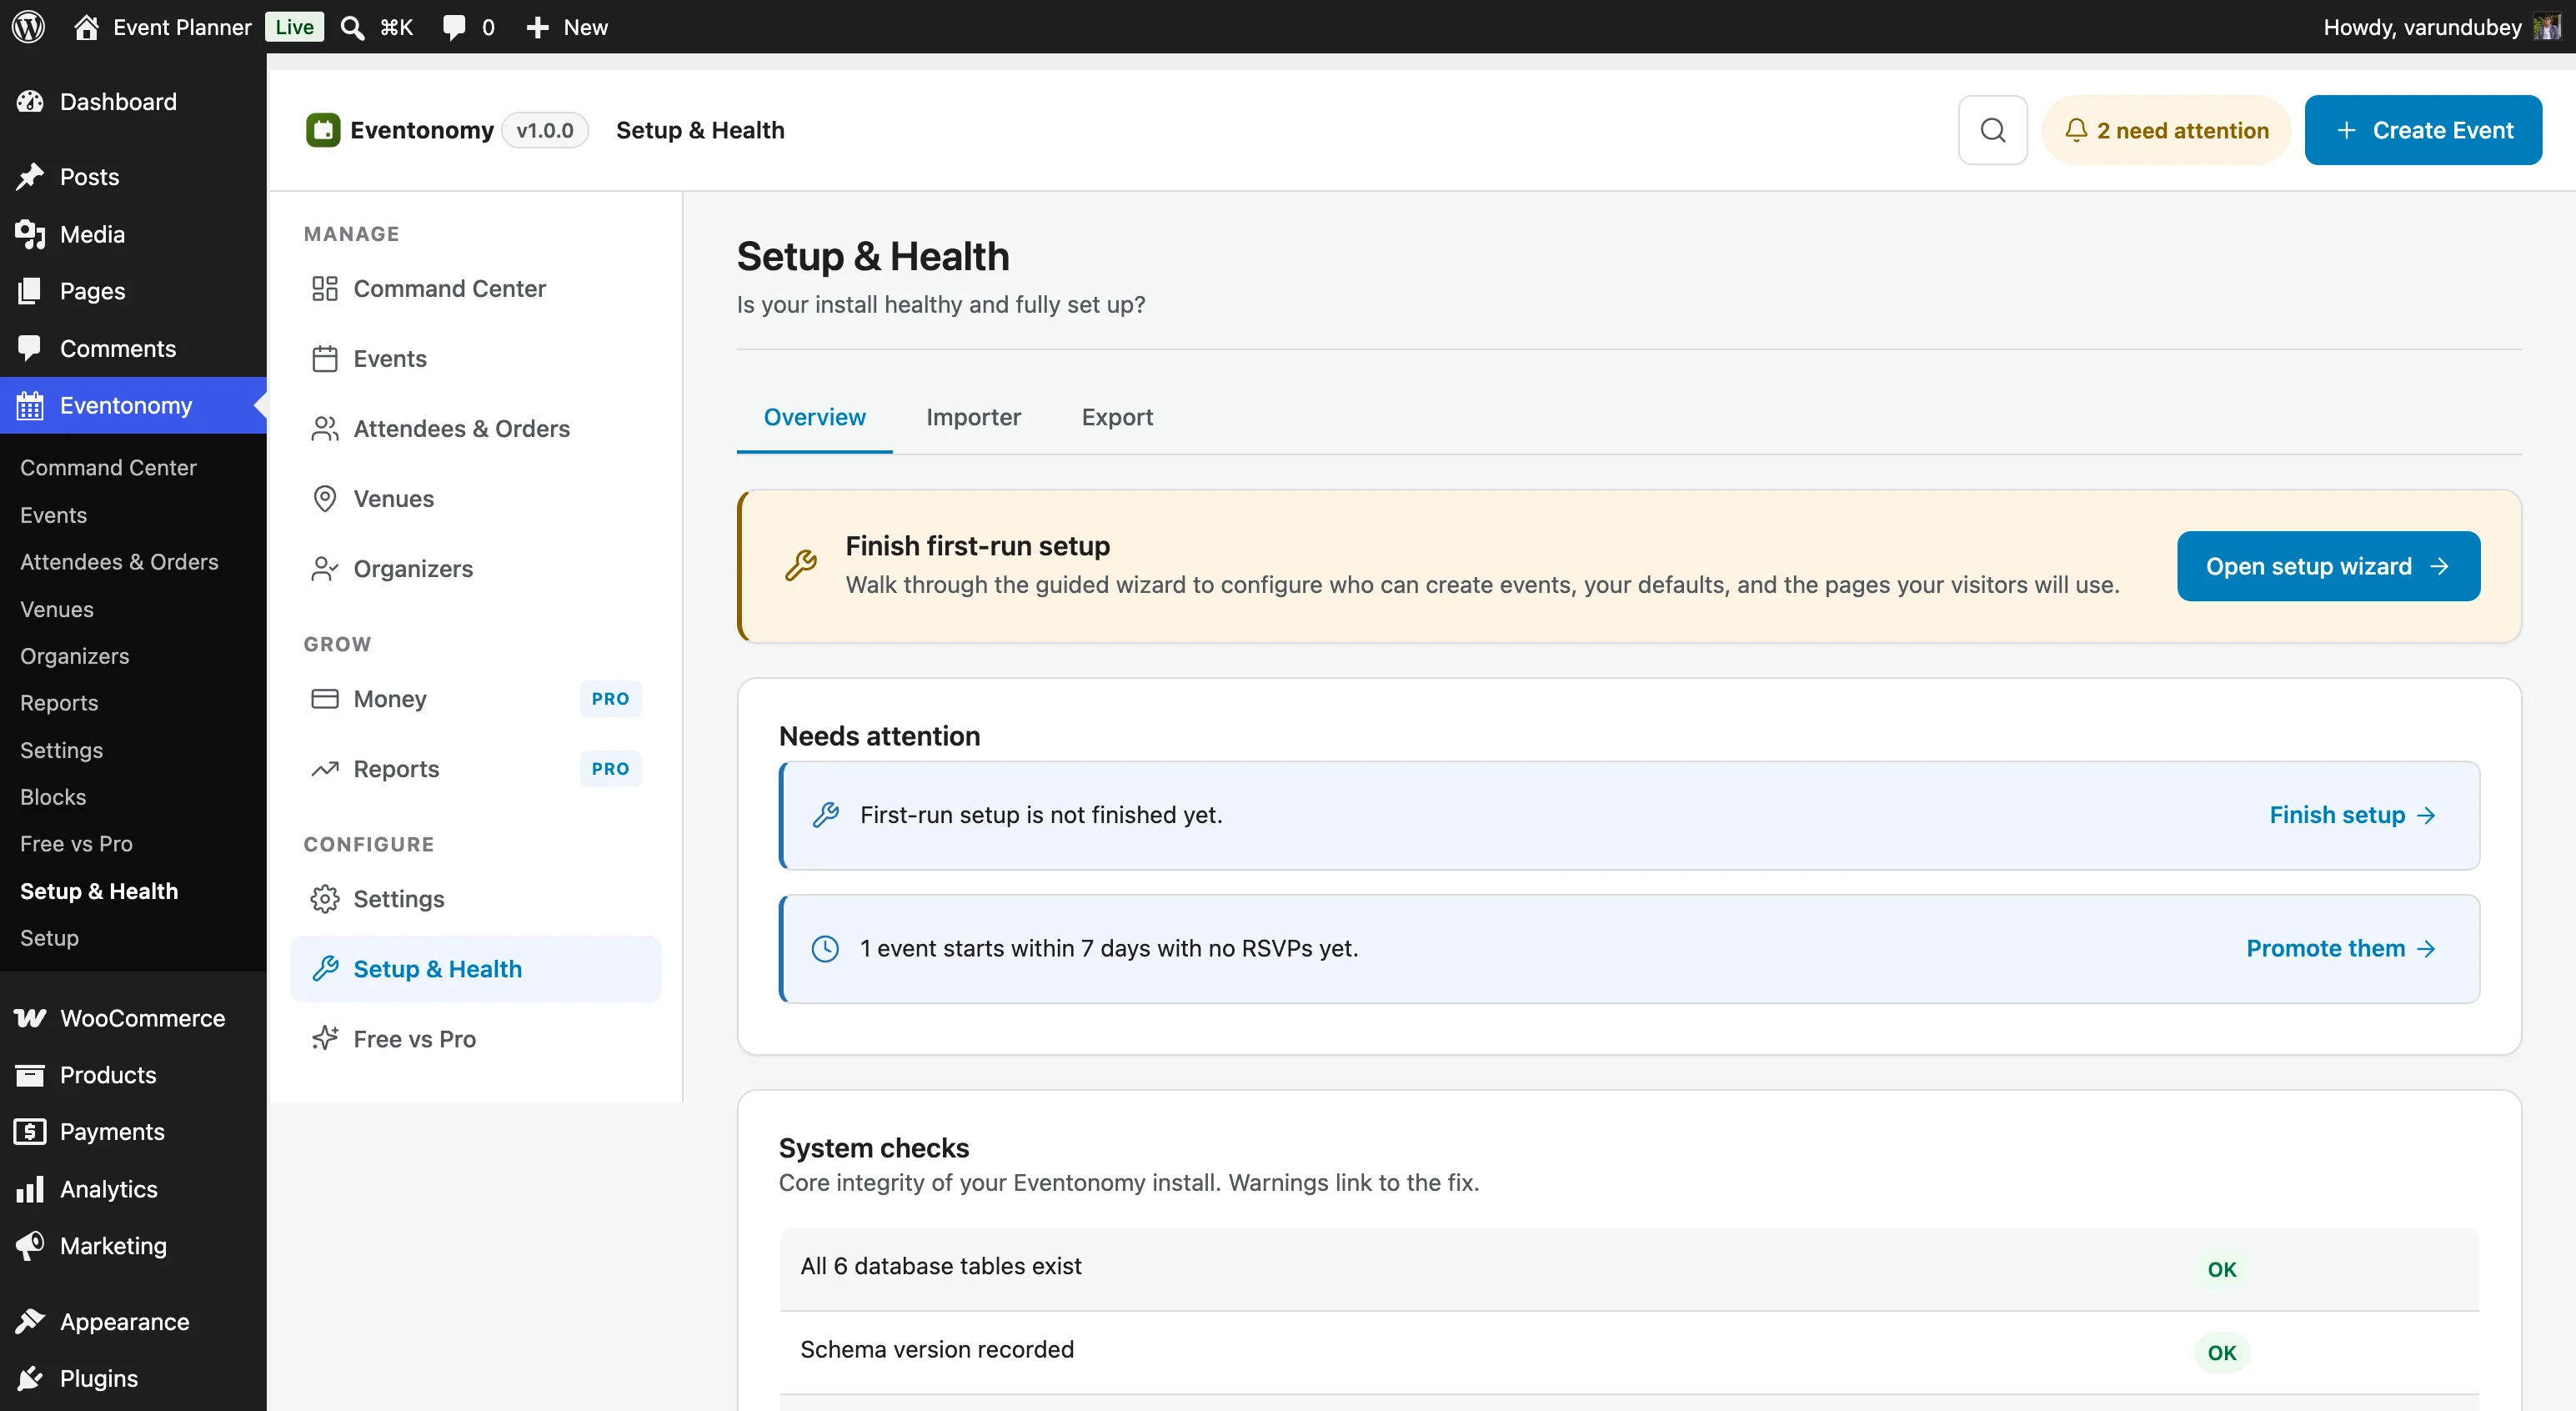2576x1411 pixels.
Task: Click the Live status badge in admin bar
Action: coord(294,27)
